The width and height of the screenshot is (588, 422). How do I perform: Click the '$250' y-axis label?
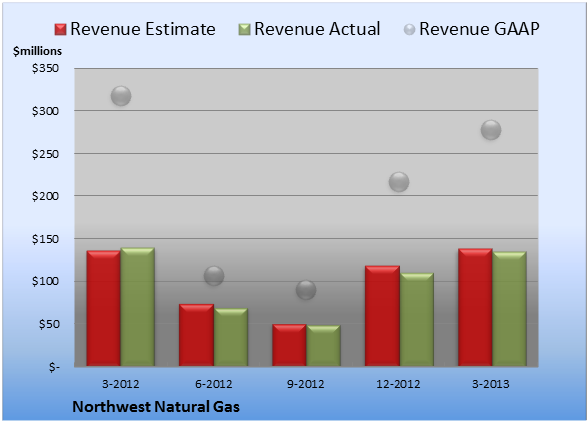tap(45, 154)
